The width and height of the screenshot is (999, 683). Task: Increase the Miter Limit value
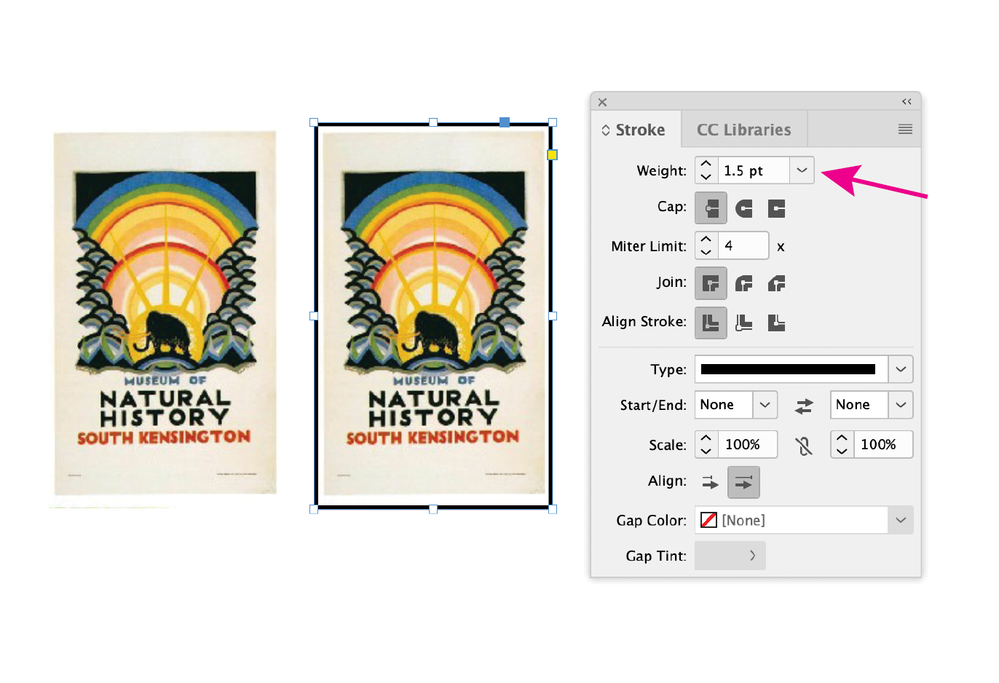click(x=706, y=239)
